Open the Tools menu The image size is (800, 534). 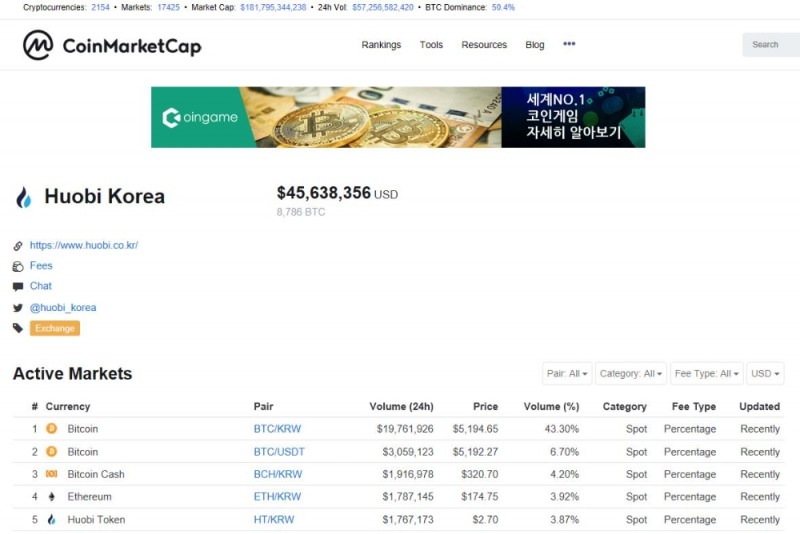(431, 45)
